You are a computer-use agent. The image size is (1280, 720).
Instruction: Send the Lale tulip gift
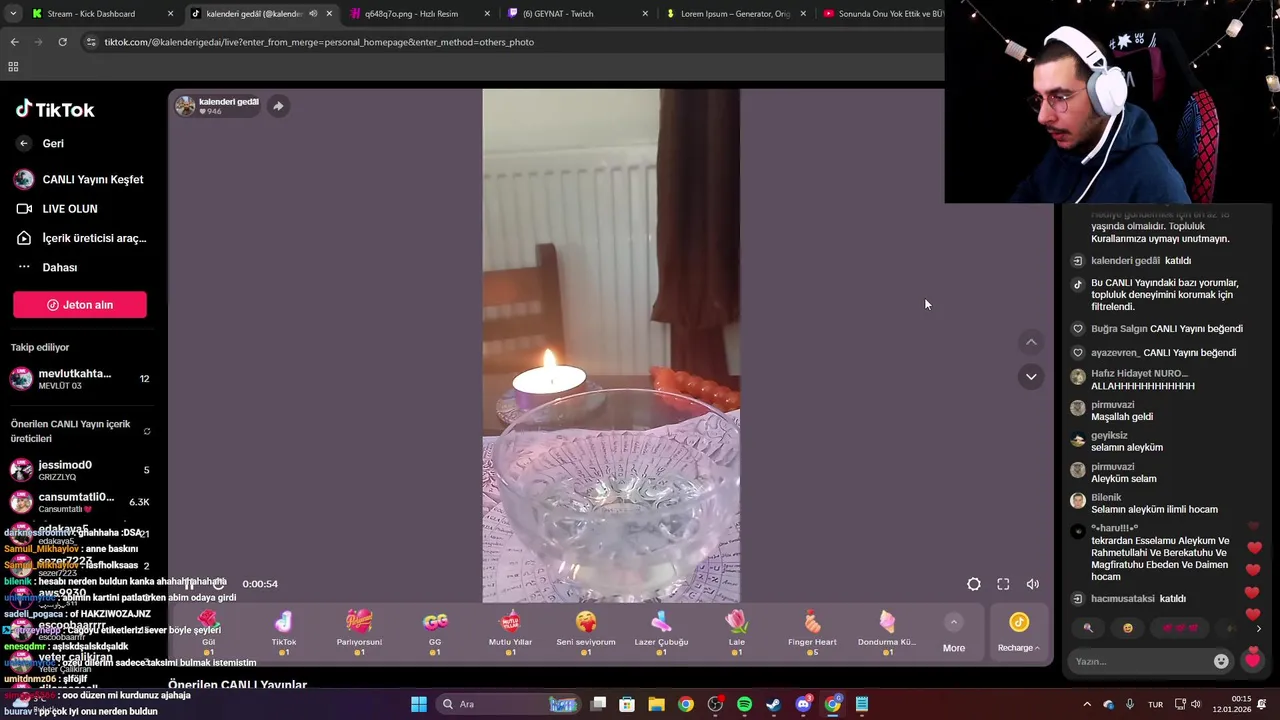(x=737, y=632)
